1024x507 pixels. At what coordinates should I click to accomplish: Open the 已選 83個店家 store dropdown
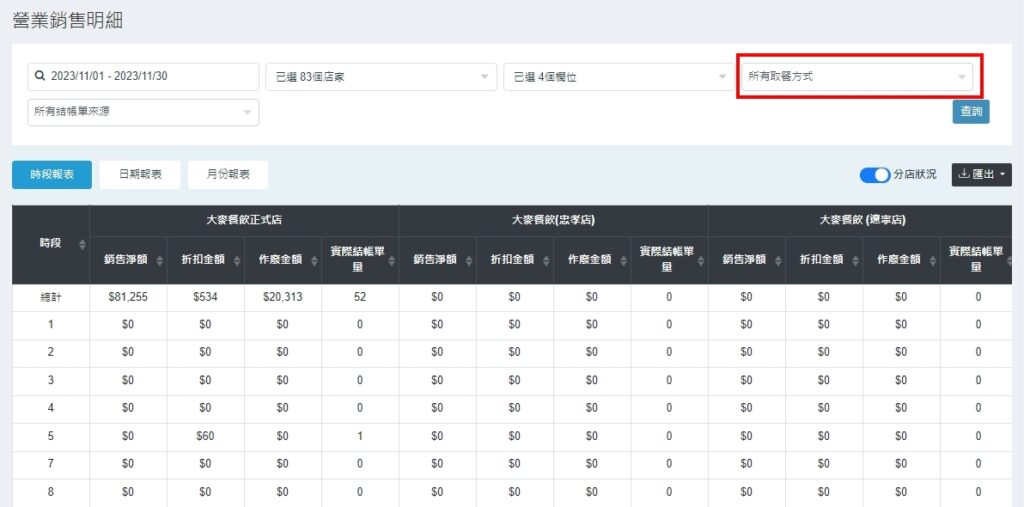pos(380,77)
